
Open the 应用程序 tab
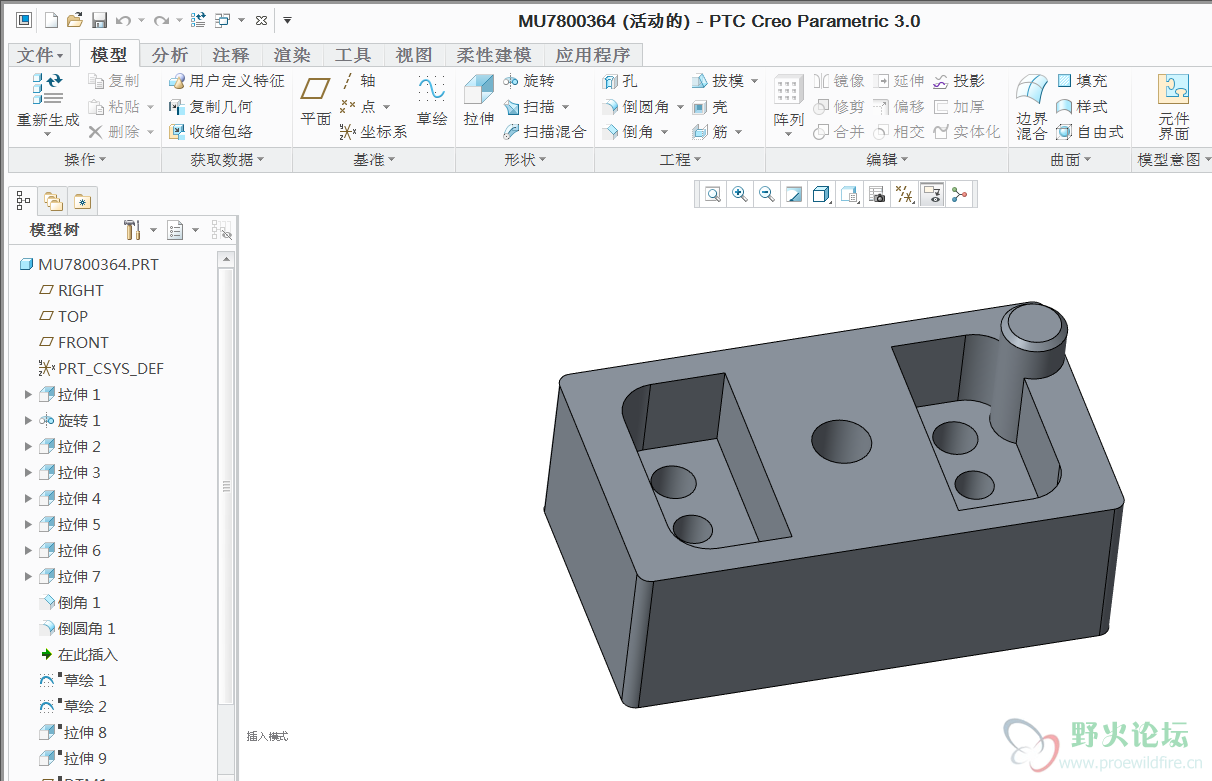[593, 56]
